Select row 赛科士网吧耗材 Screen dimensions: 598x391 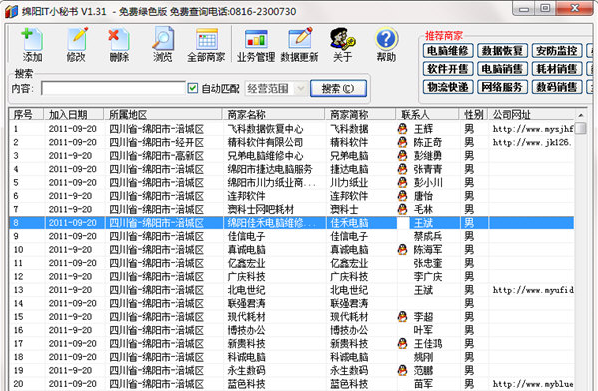(291, 209)
